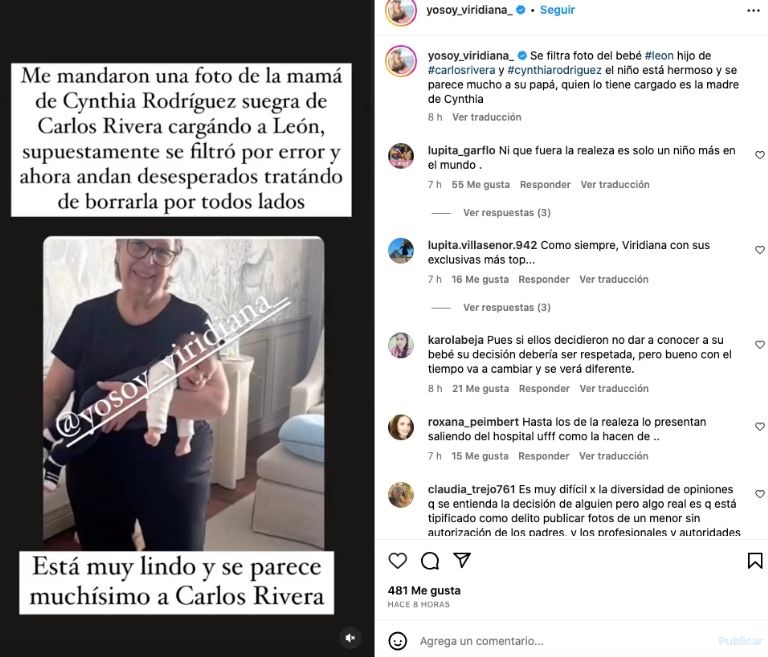Image resolution: width=768 pixels, height=657 pixels.
Task: Open yosoy_viridiana_ profile picture in header
Action: pyautogui.click(x=401, y=10)
